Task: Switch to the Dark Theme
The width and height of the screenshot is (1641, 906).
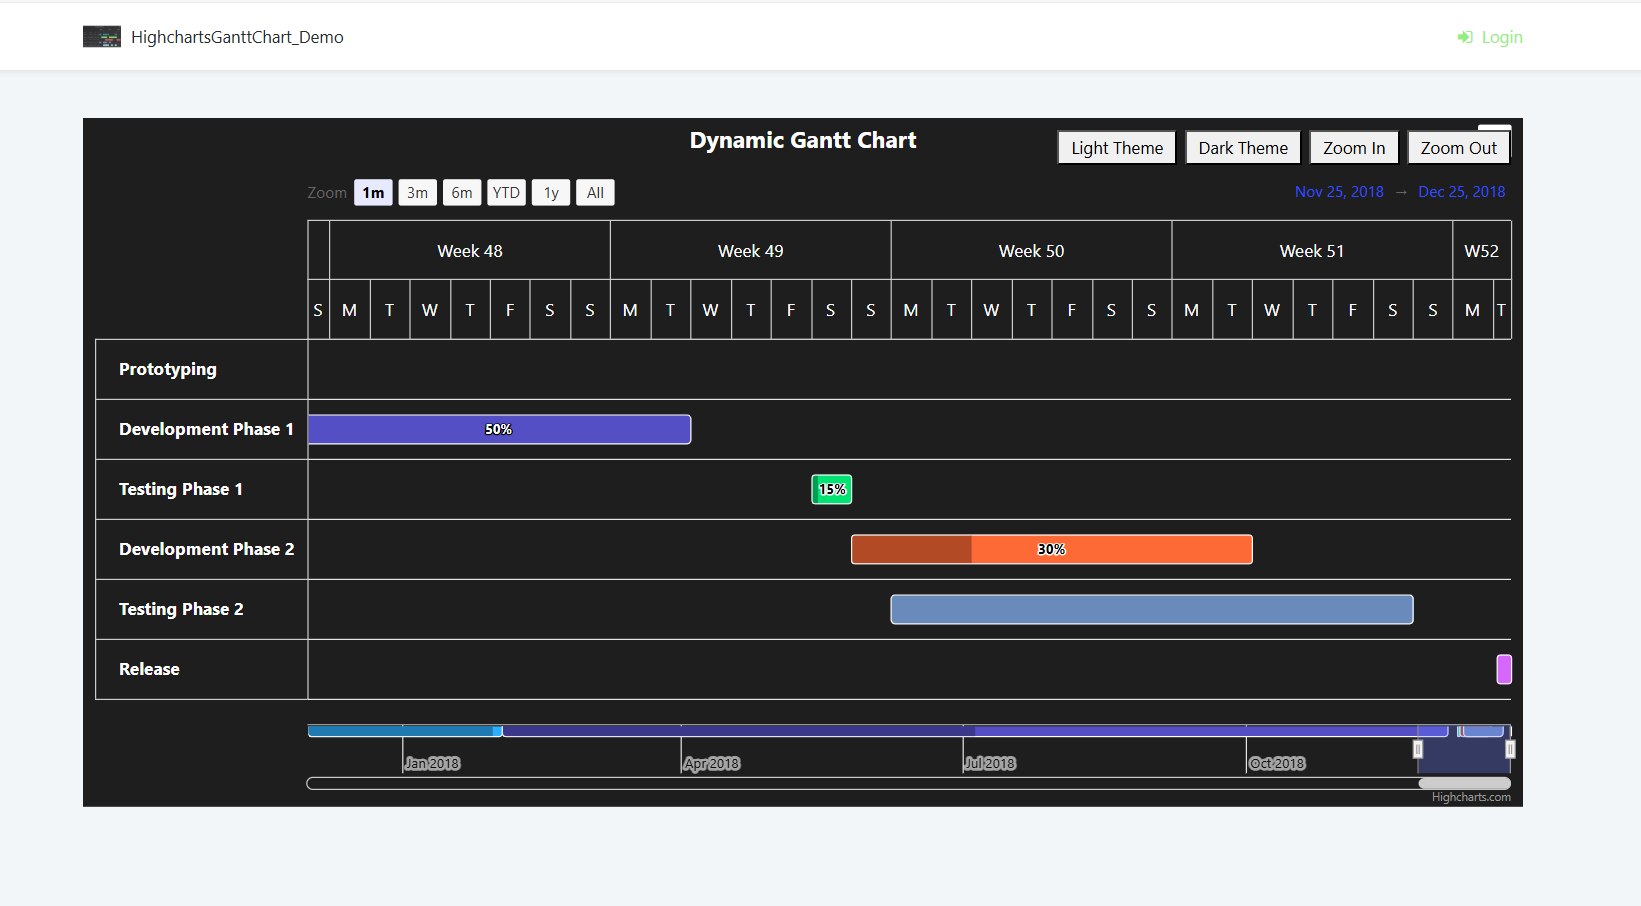Action: tap(1242, 147)
